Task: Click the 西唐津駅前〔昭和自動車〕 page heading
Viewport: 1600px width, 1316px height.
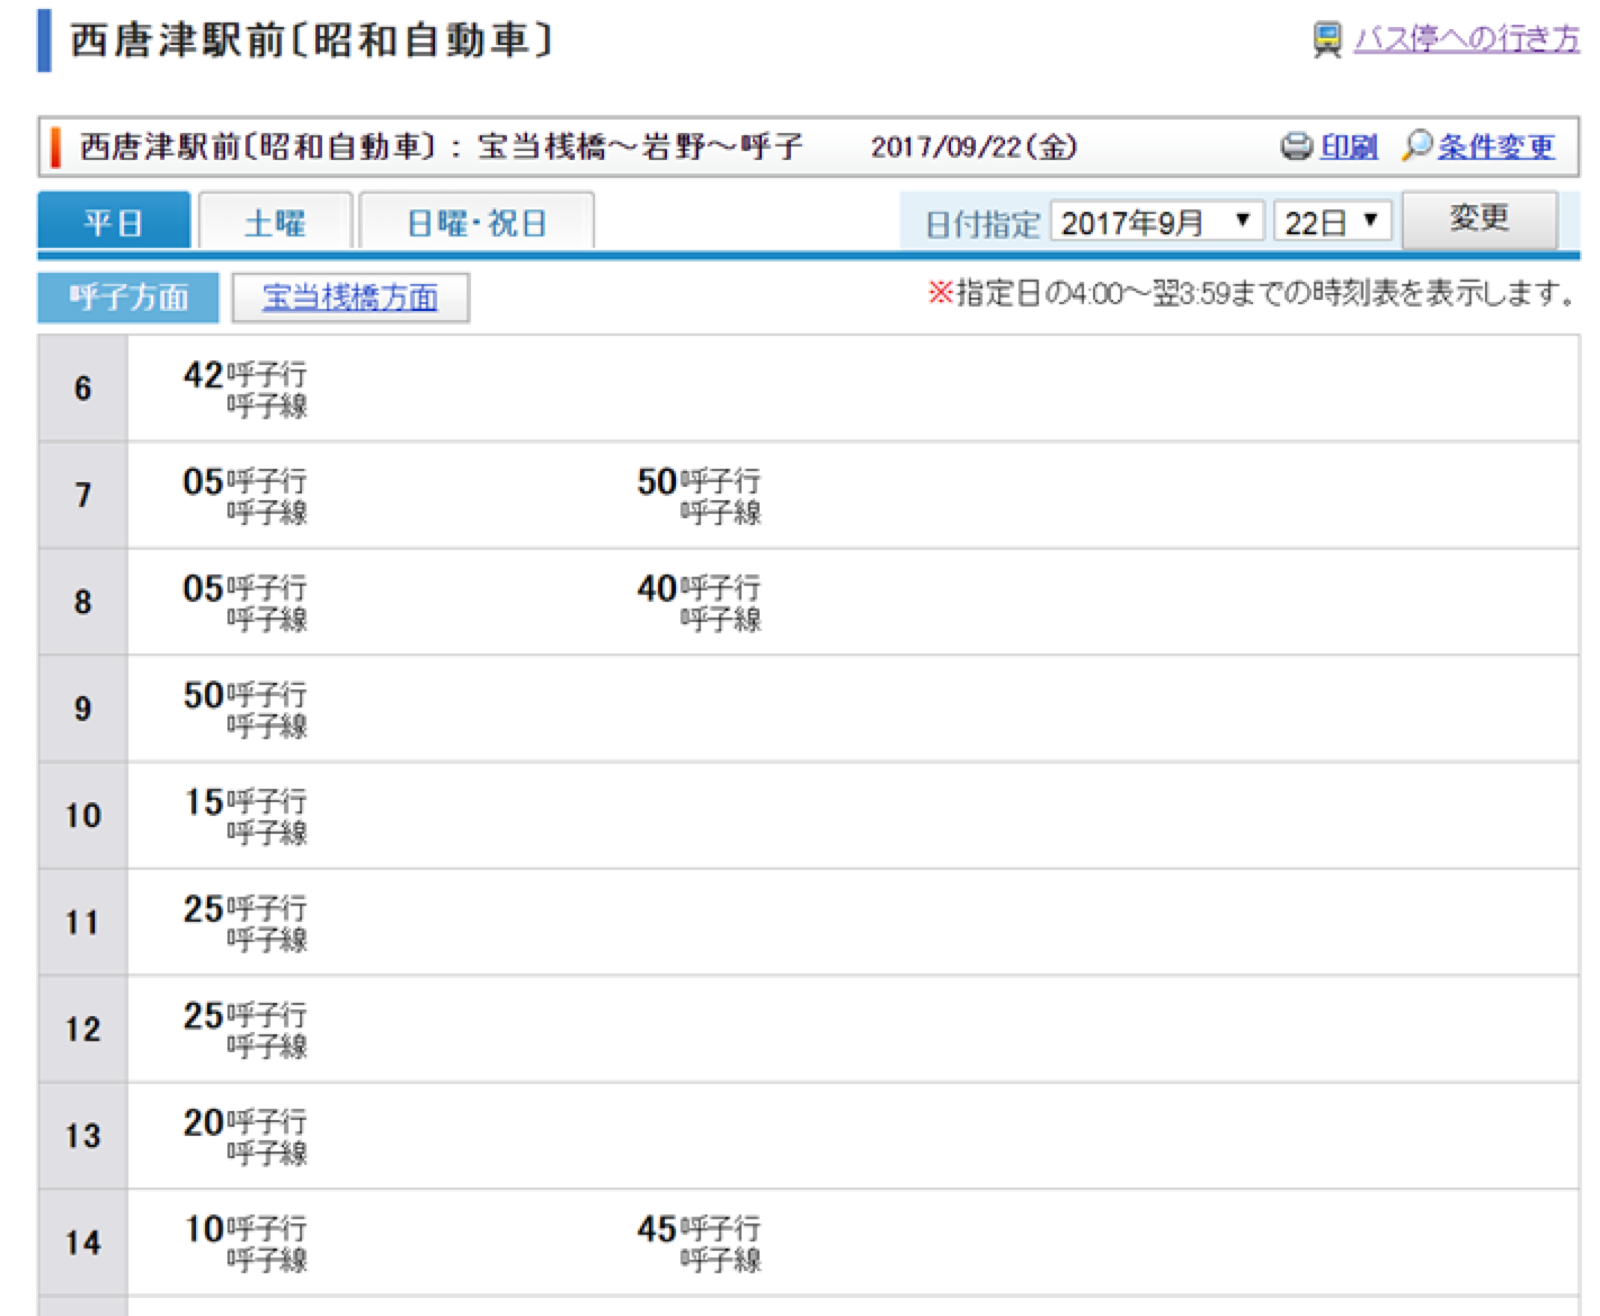Action: pos(311,41)
